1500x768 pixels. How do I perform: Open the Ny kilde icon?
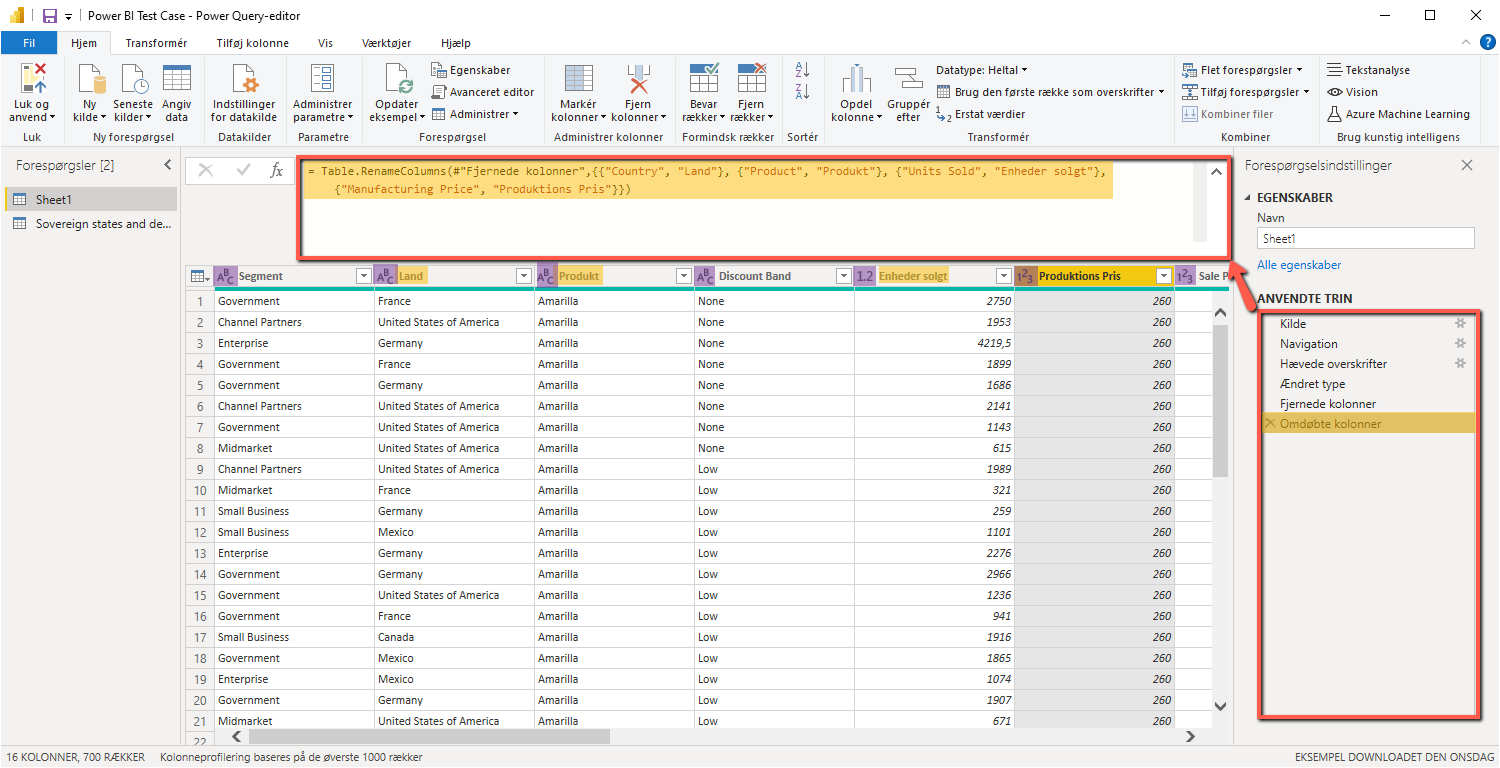pyautogui.click(x=91, y=79)
